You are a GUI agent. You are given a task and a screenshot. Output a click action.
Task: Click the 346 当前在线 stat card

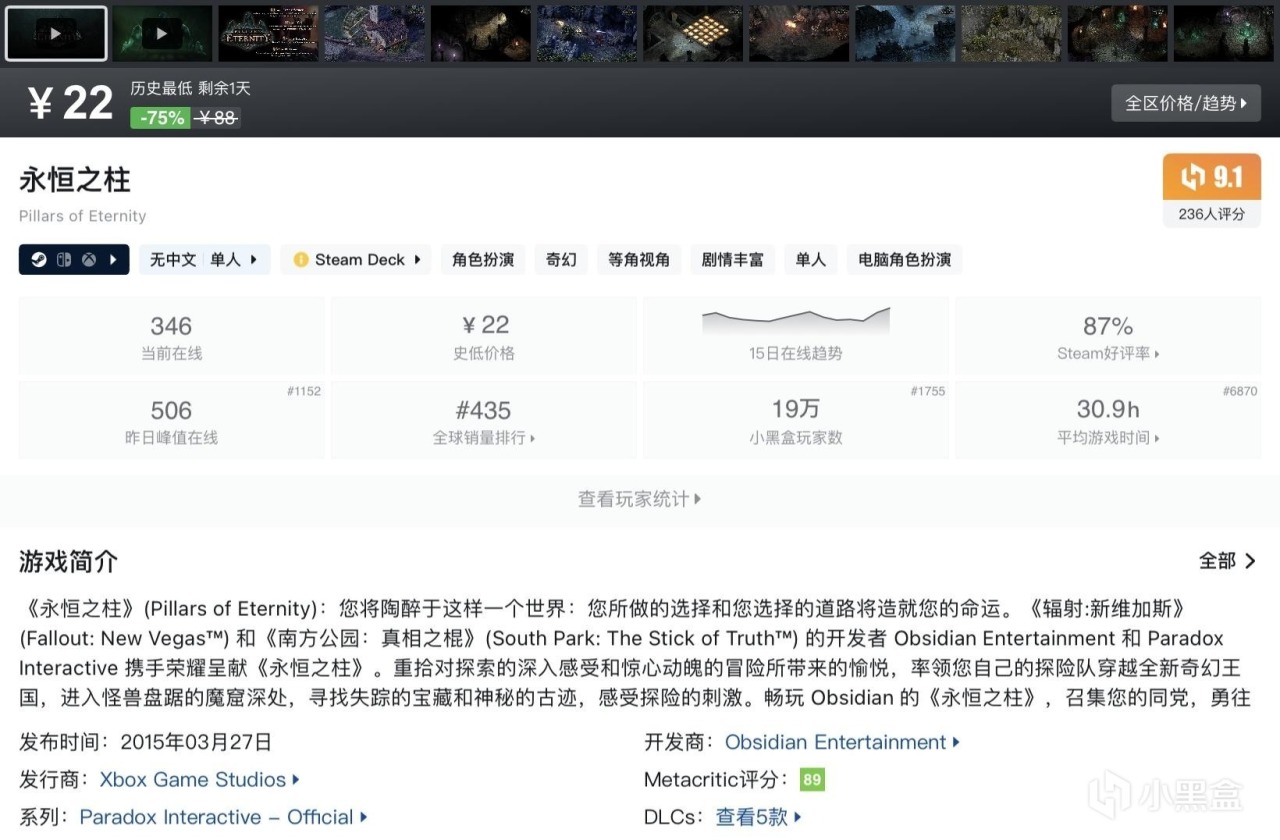coord(171,336)
